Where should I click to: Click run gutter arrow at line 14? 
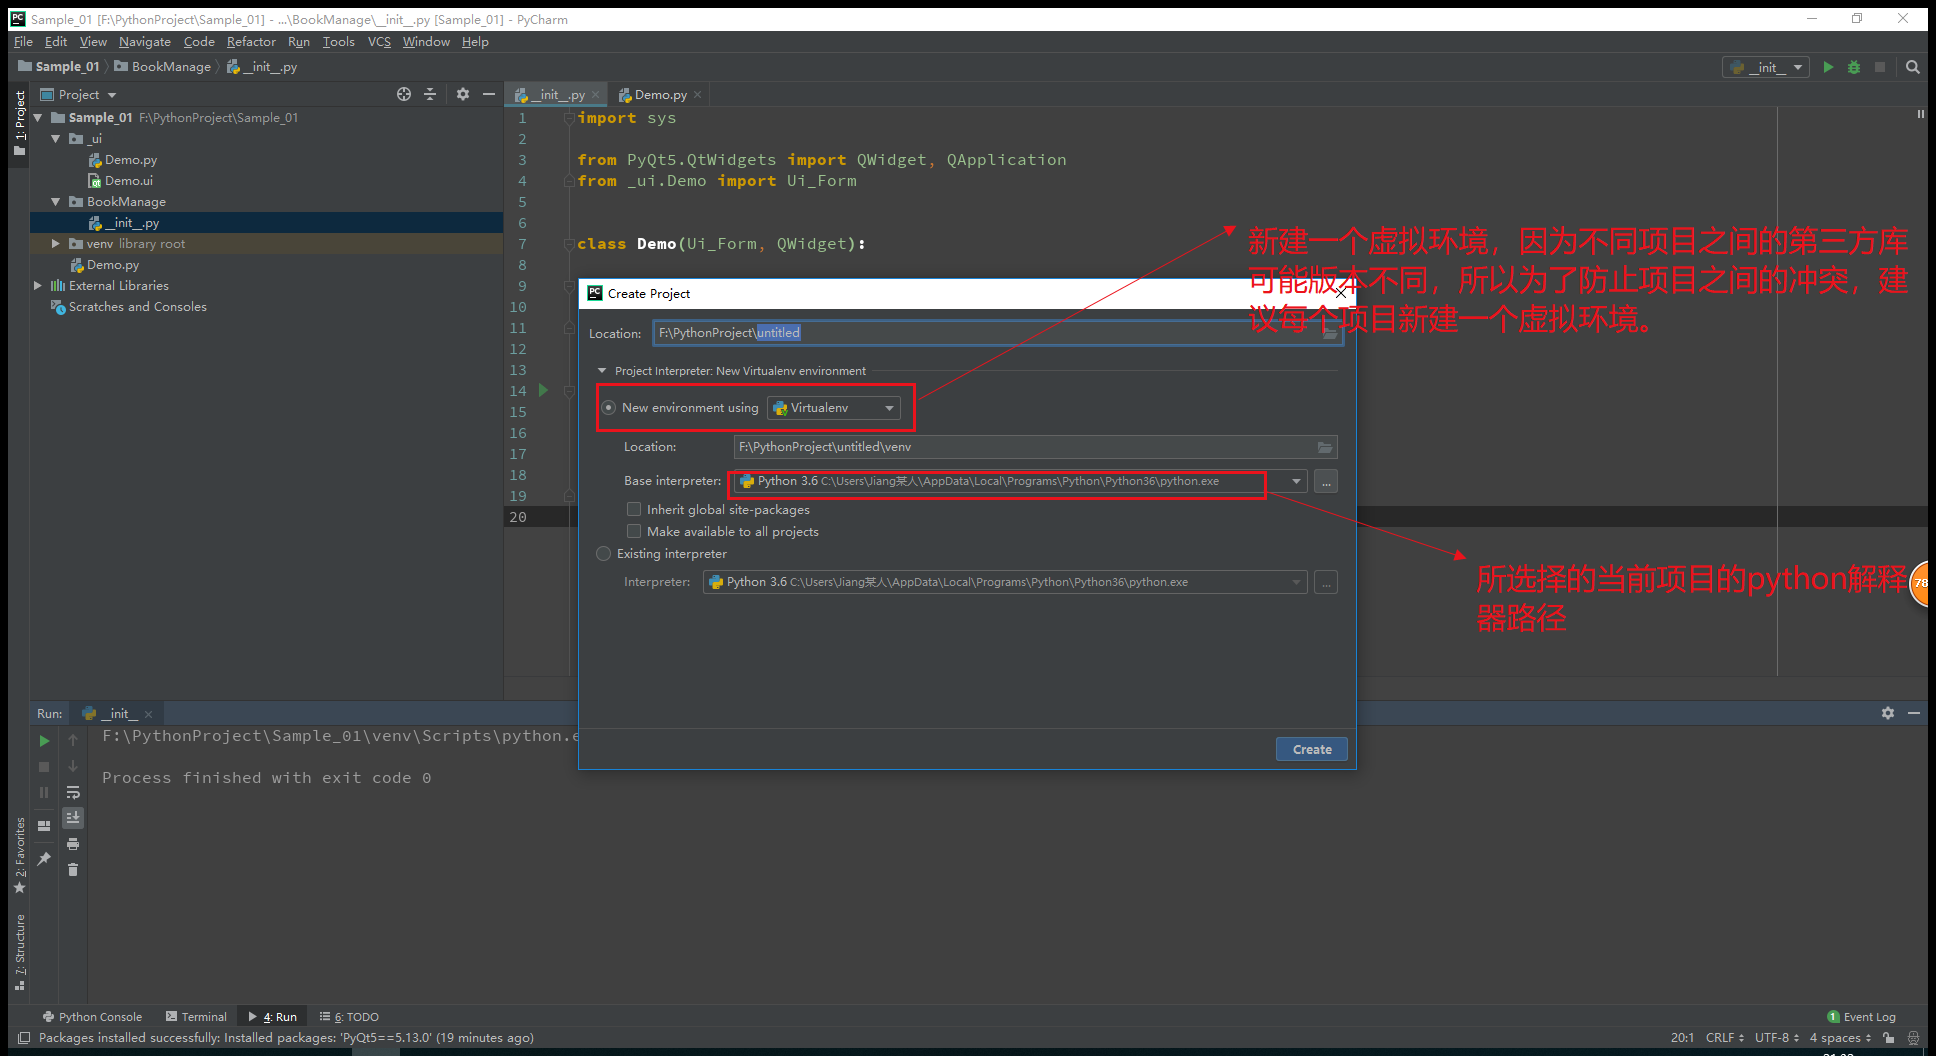coord(543,390)
